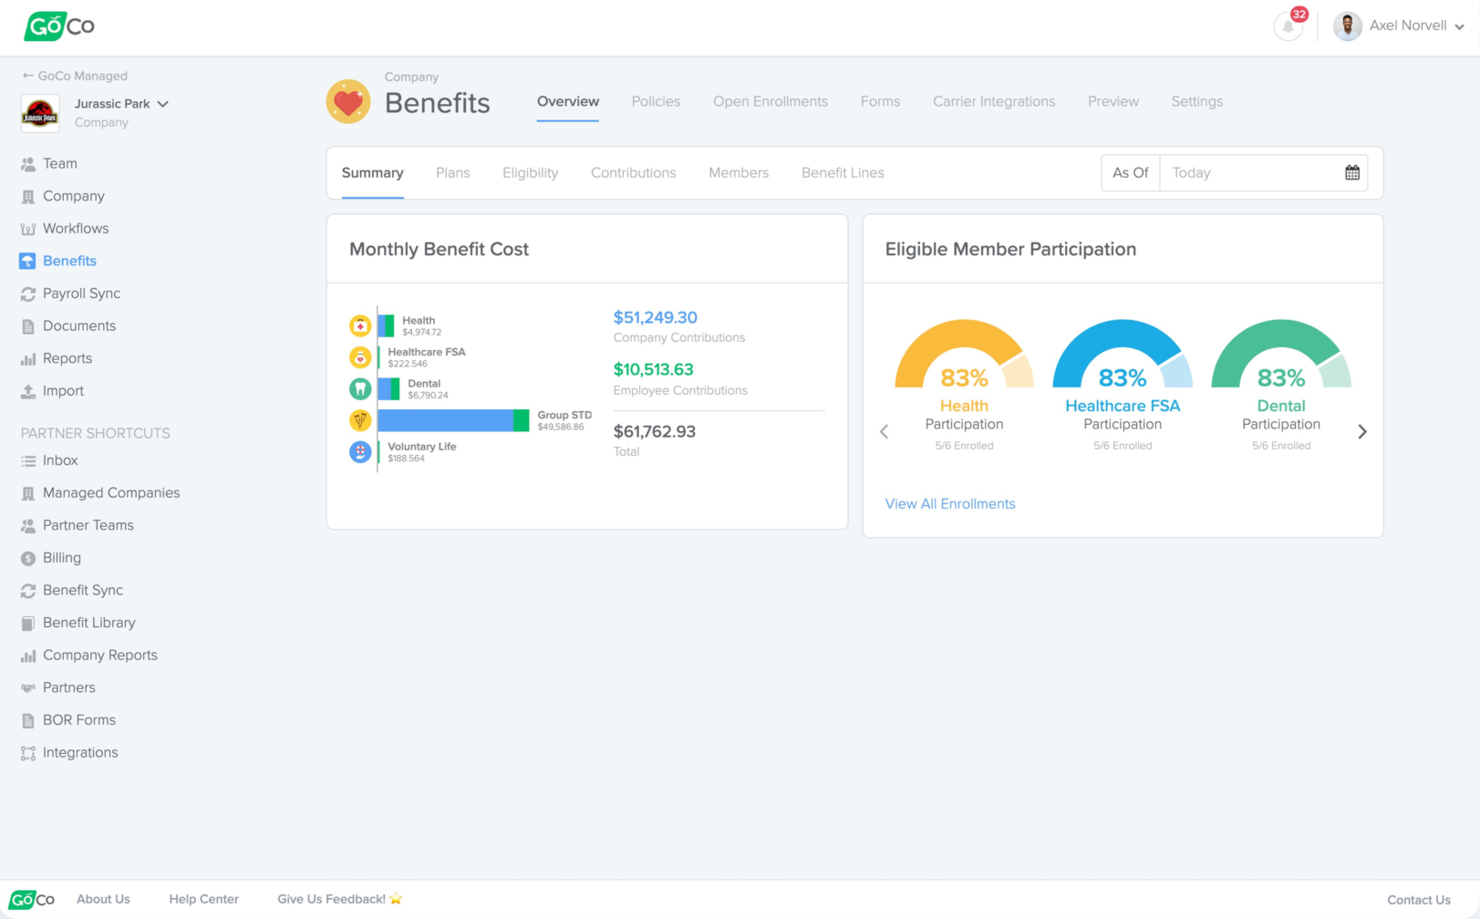Click the Dental tooth icon in chart
This screenshot has width=1480, height=919.
click(x=360, y=389)
